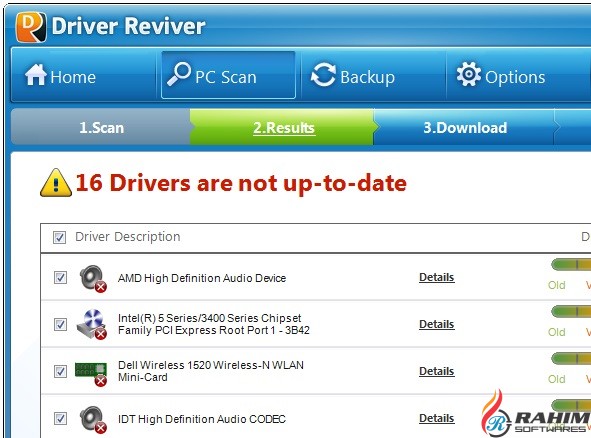The height and width of the screenshot is (438, 591).
Task: Switch to the PC Scan tab
Action: coord(228,75)
